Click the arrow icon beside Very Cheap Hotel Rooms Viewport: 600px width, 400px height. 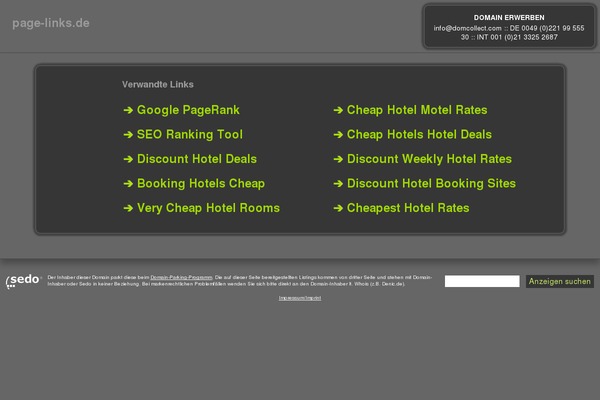click(128, 208)
